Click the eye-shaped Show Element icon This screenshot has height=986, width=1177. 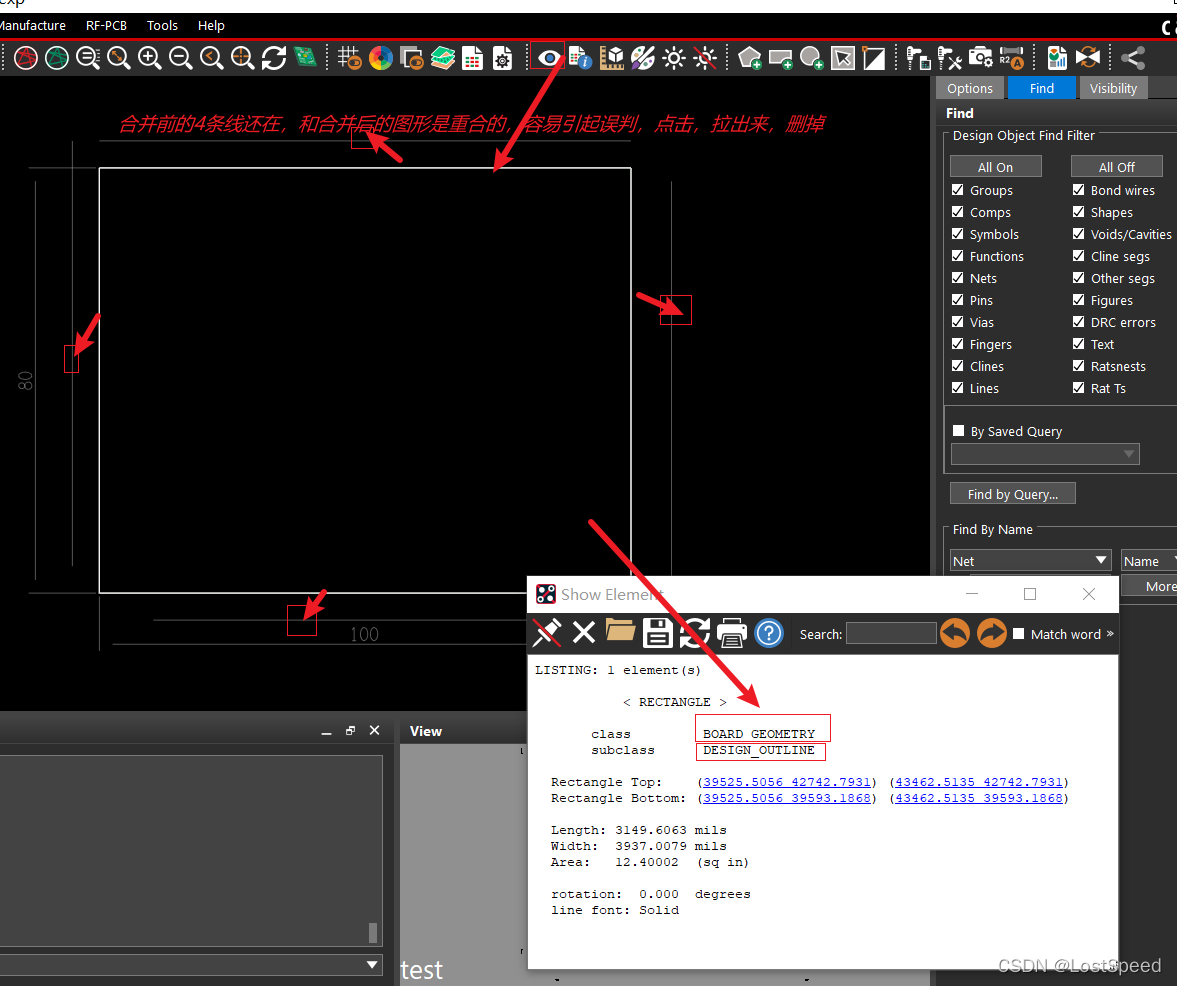(548, 58)
